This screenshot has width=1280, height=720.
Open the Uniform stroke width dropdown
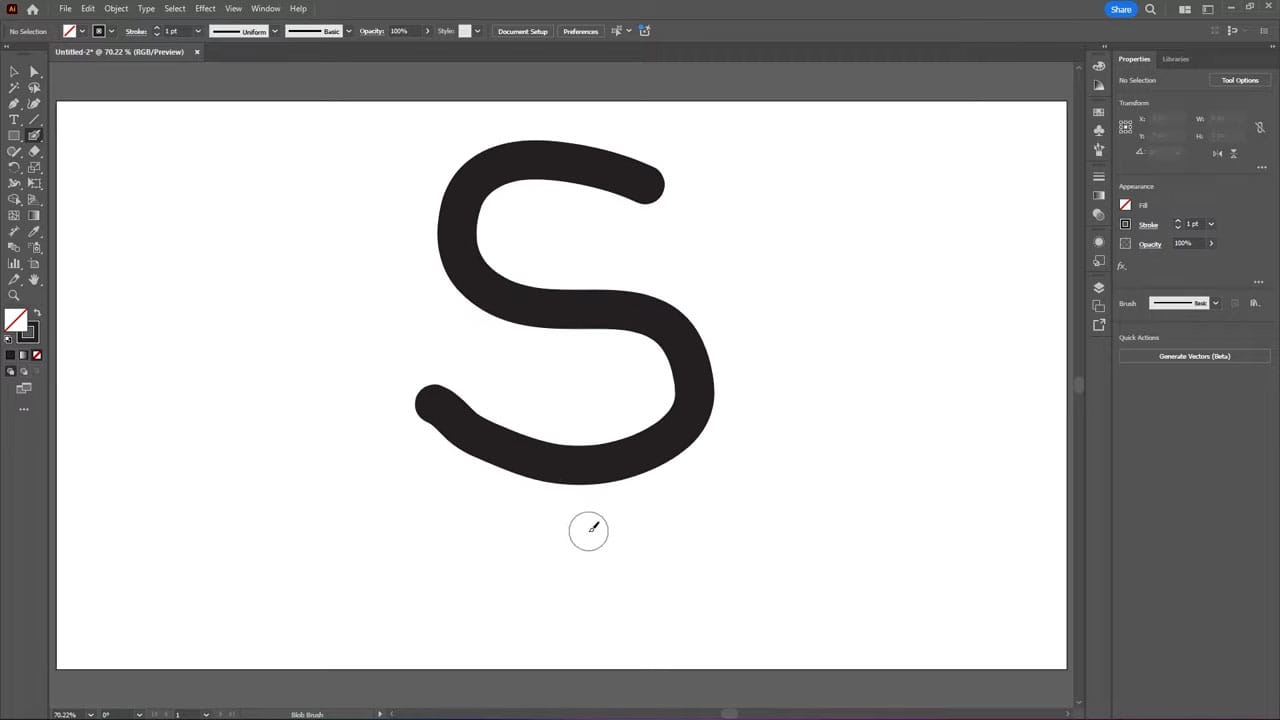click(x=273, y=31)
